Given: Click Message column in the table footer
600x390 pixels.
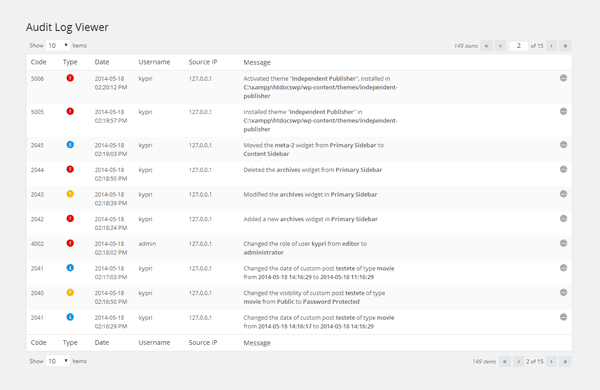Looking at the screenshot, I should 257,343.
